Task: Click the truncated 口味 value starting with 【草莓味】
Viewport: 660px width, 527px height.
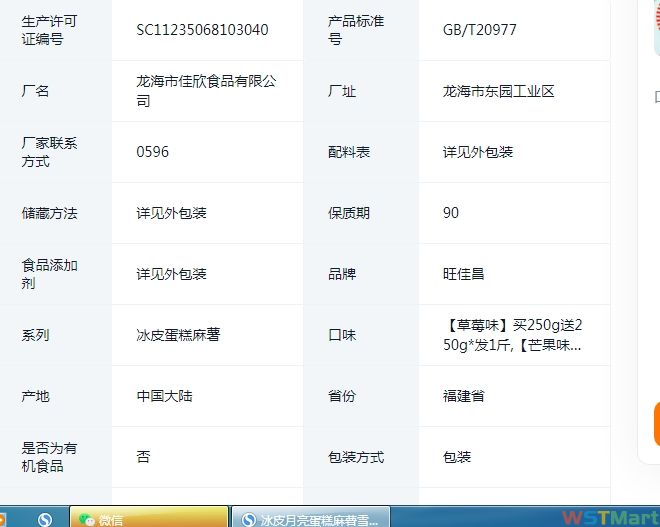Action: (x=512, y=335)
